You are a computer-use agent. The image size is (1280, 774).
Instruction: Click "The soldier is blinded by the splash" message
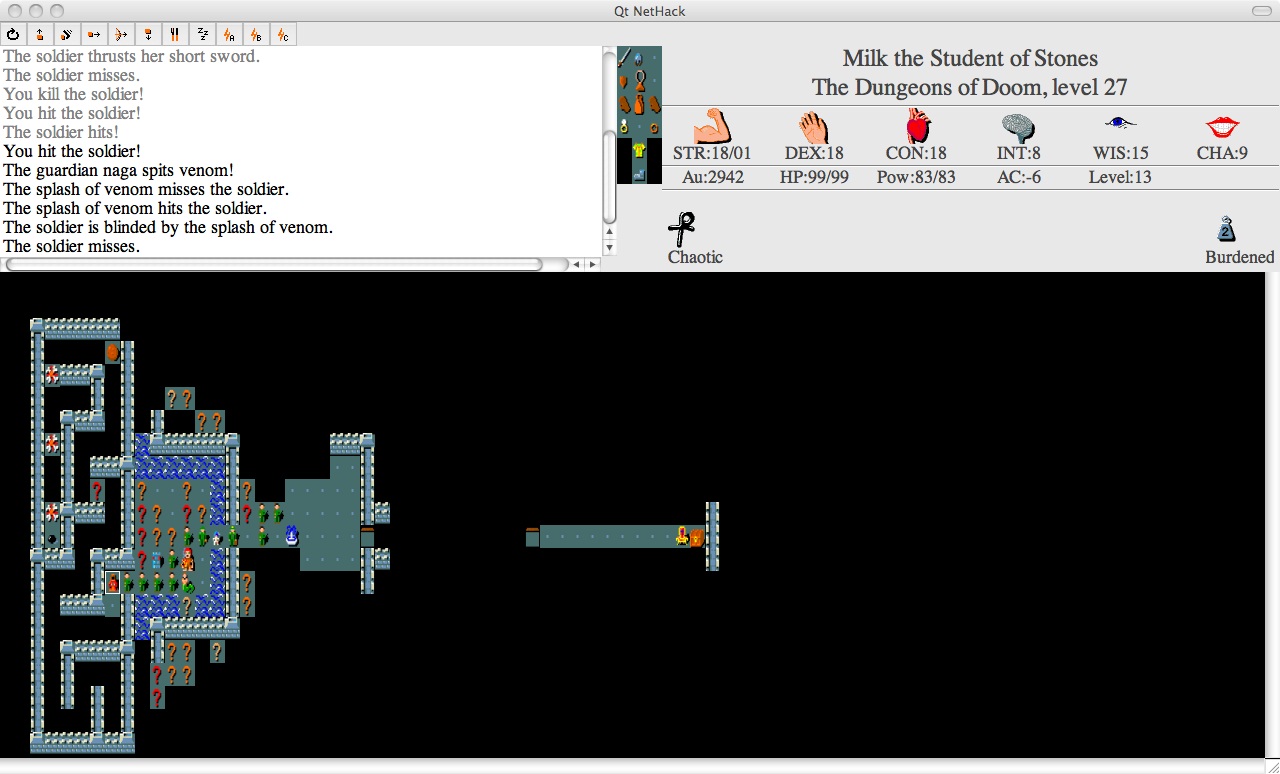[x=168, y=227]
